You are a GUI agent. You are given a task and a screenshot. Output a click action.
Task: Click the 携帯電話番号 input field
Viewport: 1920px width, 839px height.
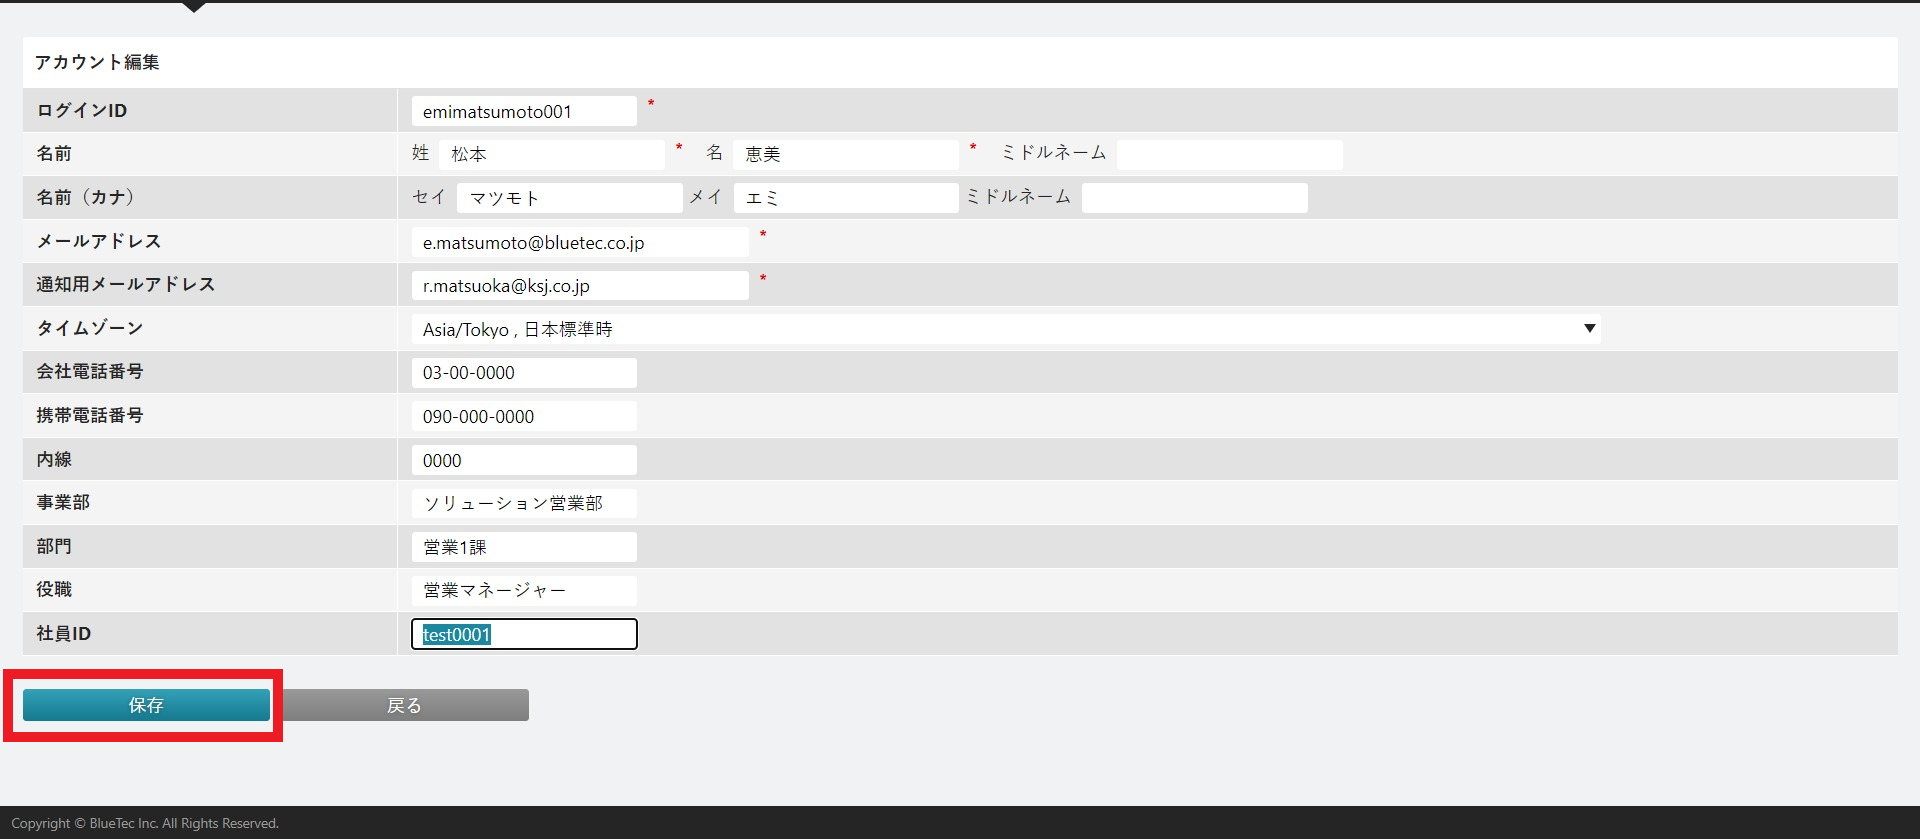point(523,416)
